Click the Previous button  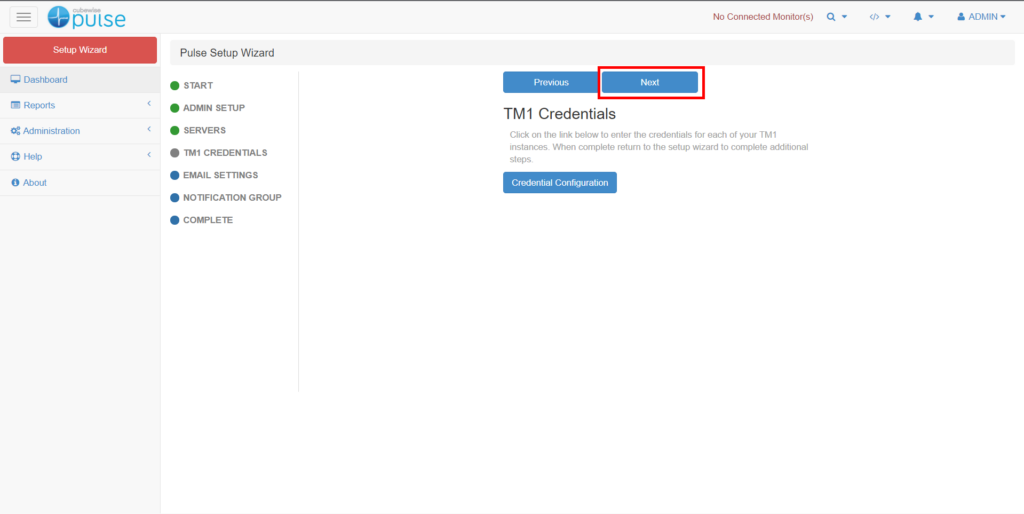point(551,82)
